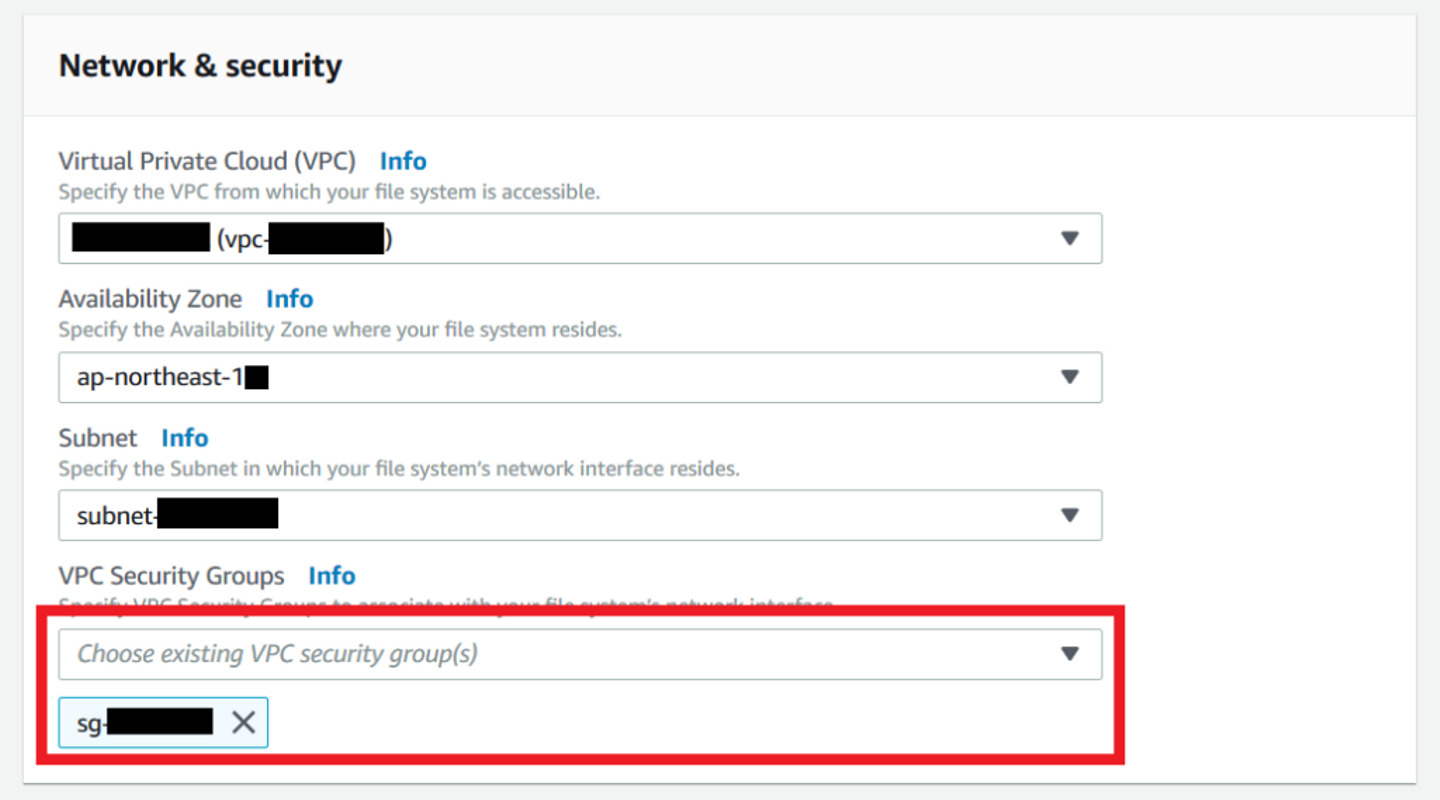The image size is (1440, 800).
Task: Open Info for Availability Zone
Action: point(289,299)
